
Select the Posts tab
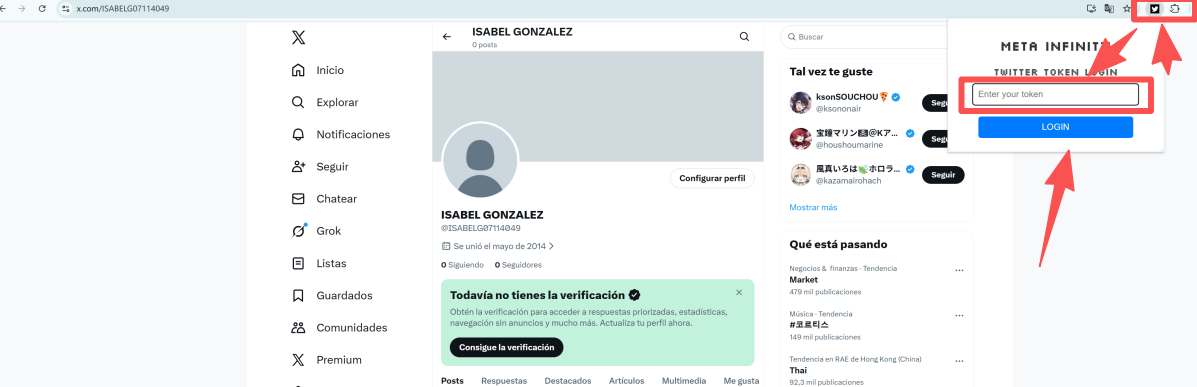[x=452, y=380]
